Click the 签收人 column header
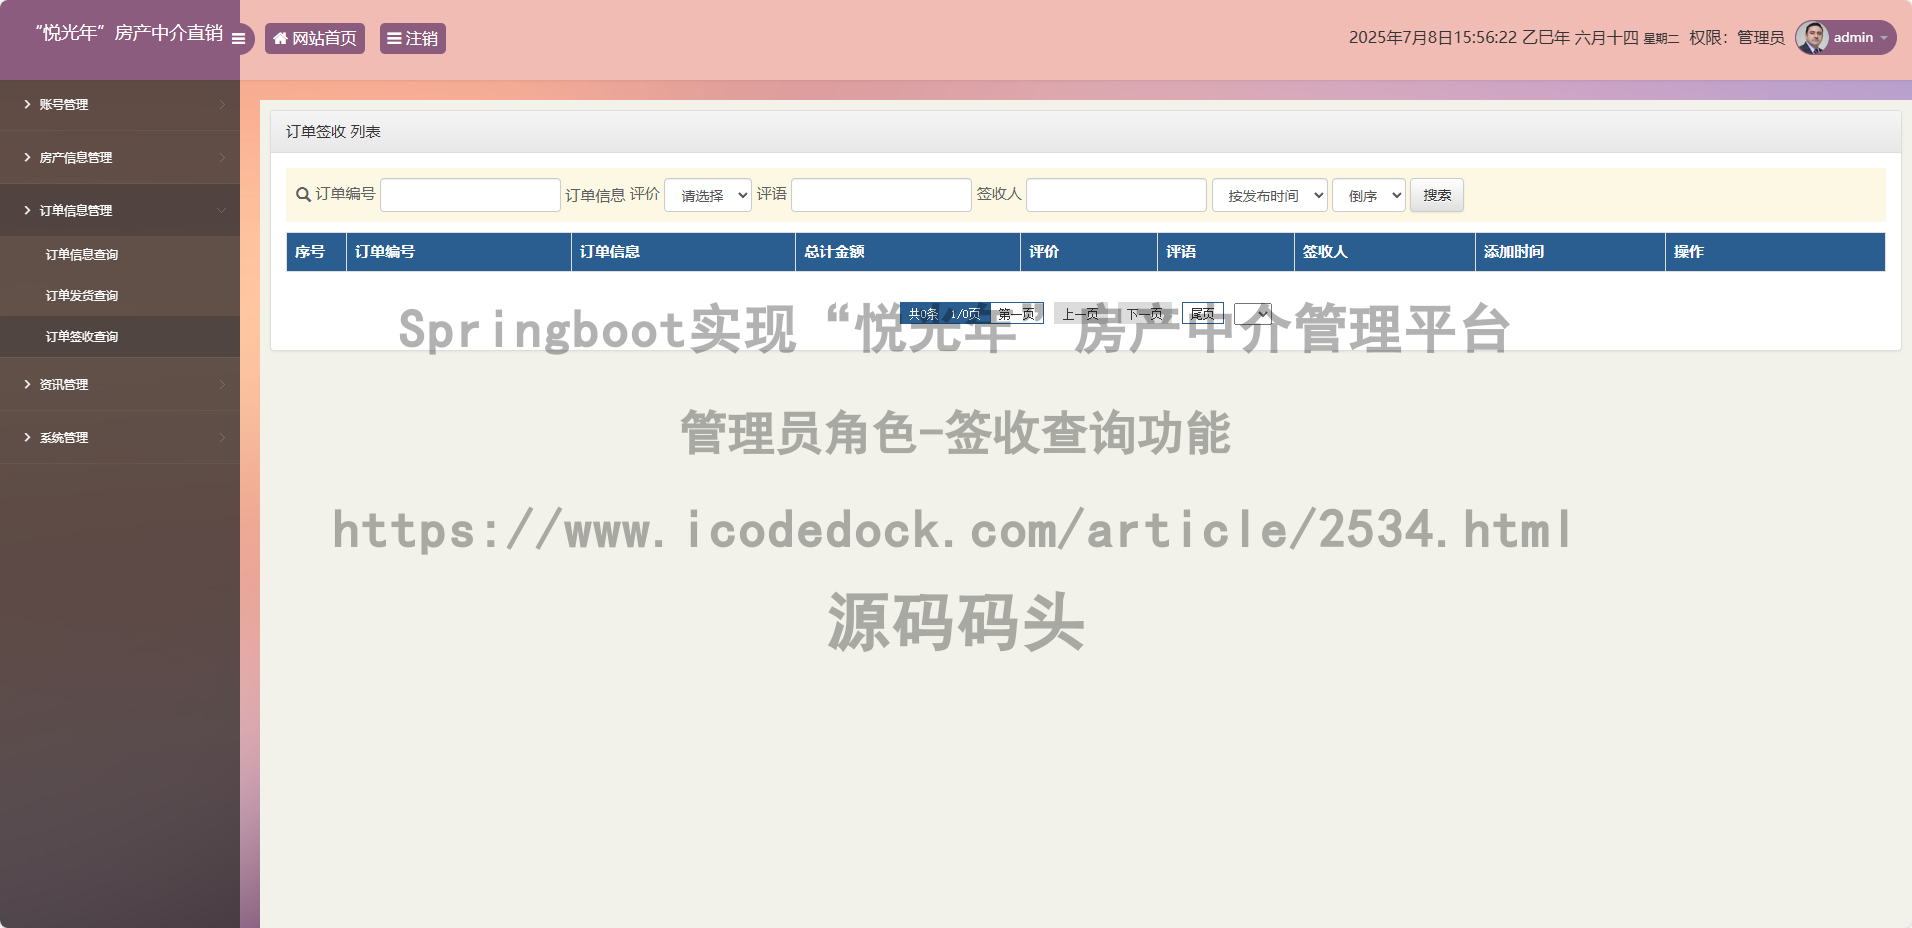1912x928 pixels. pos(1385,252)
